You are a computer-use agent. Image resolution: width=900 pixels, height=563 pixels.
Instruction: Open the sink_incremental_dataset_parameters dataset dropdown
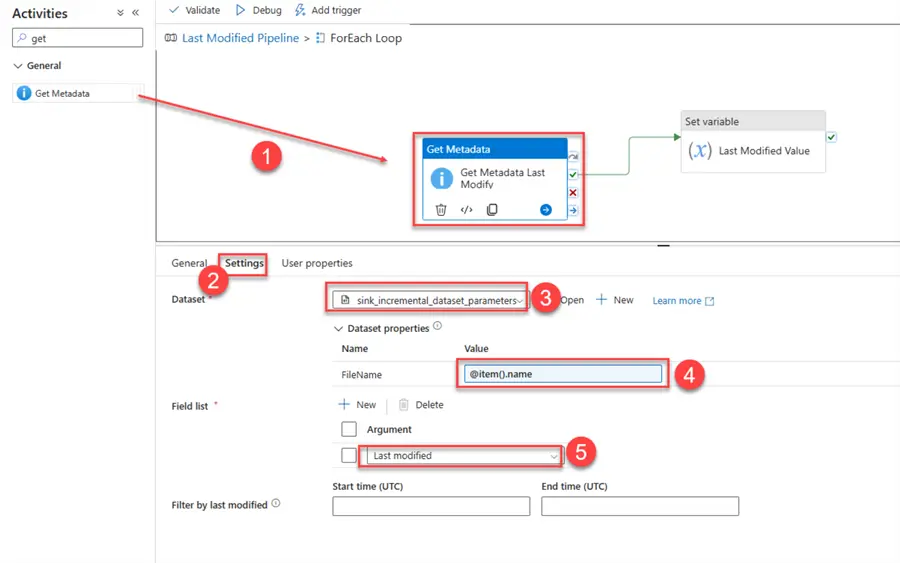coord(429,300)
